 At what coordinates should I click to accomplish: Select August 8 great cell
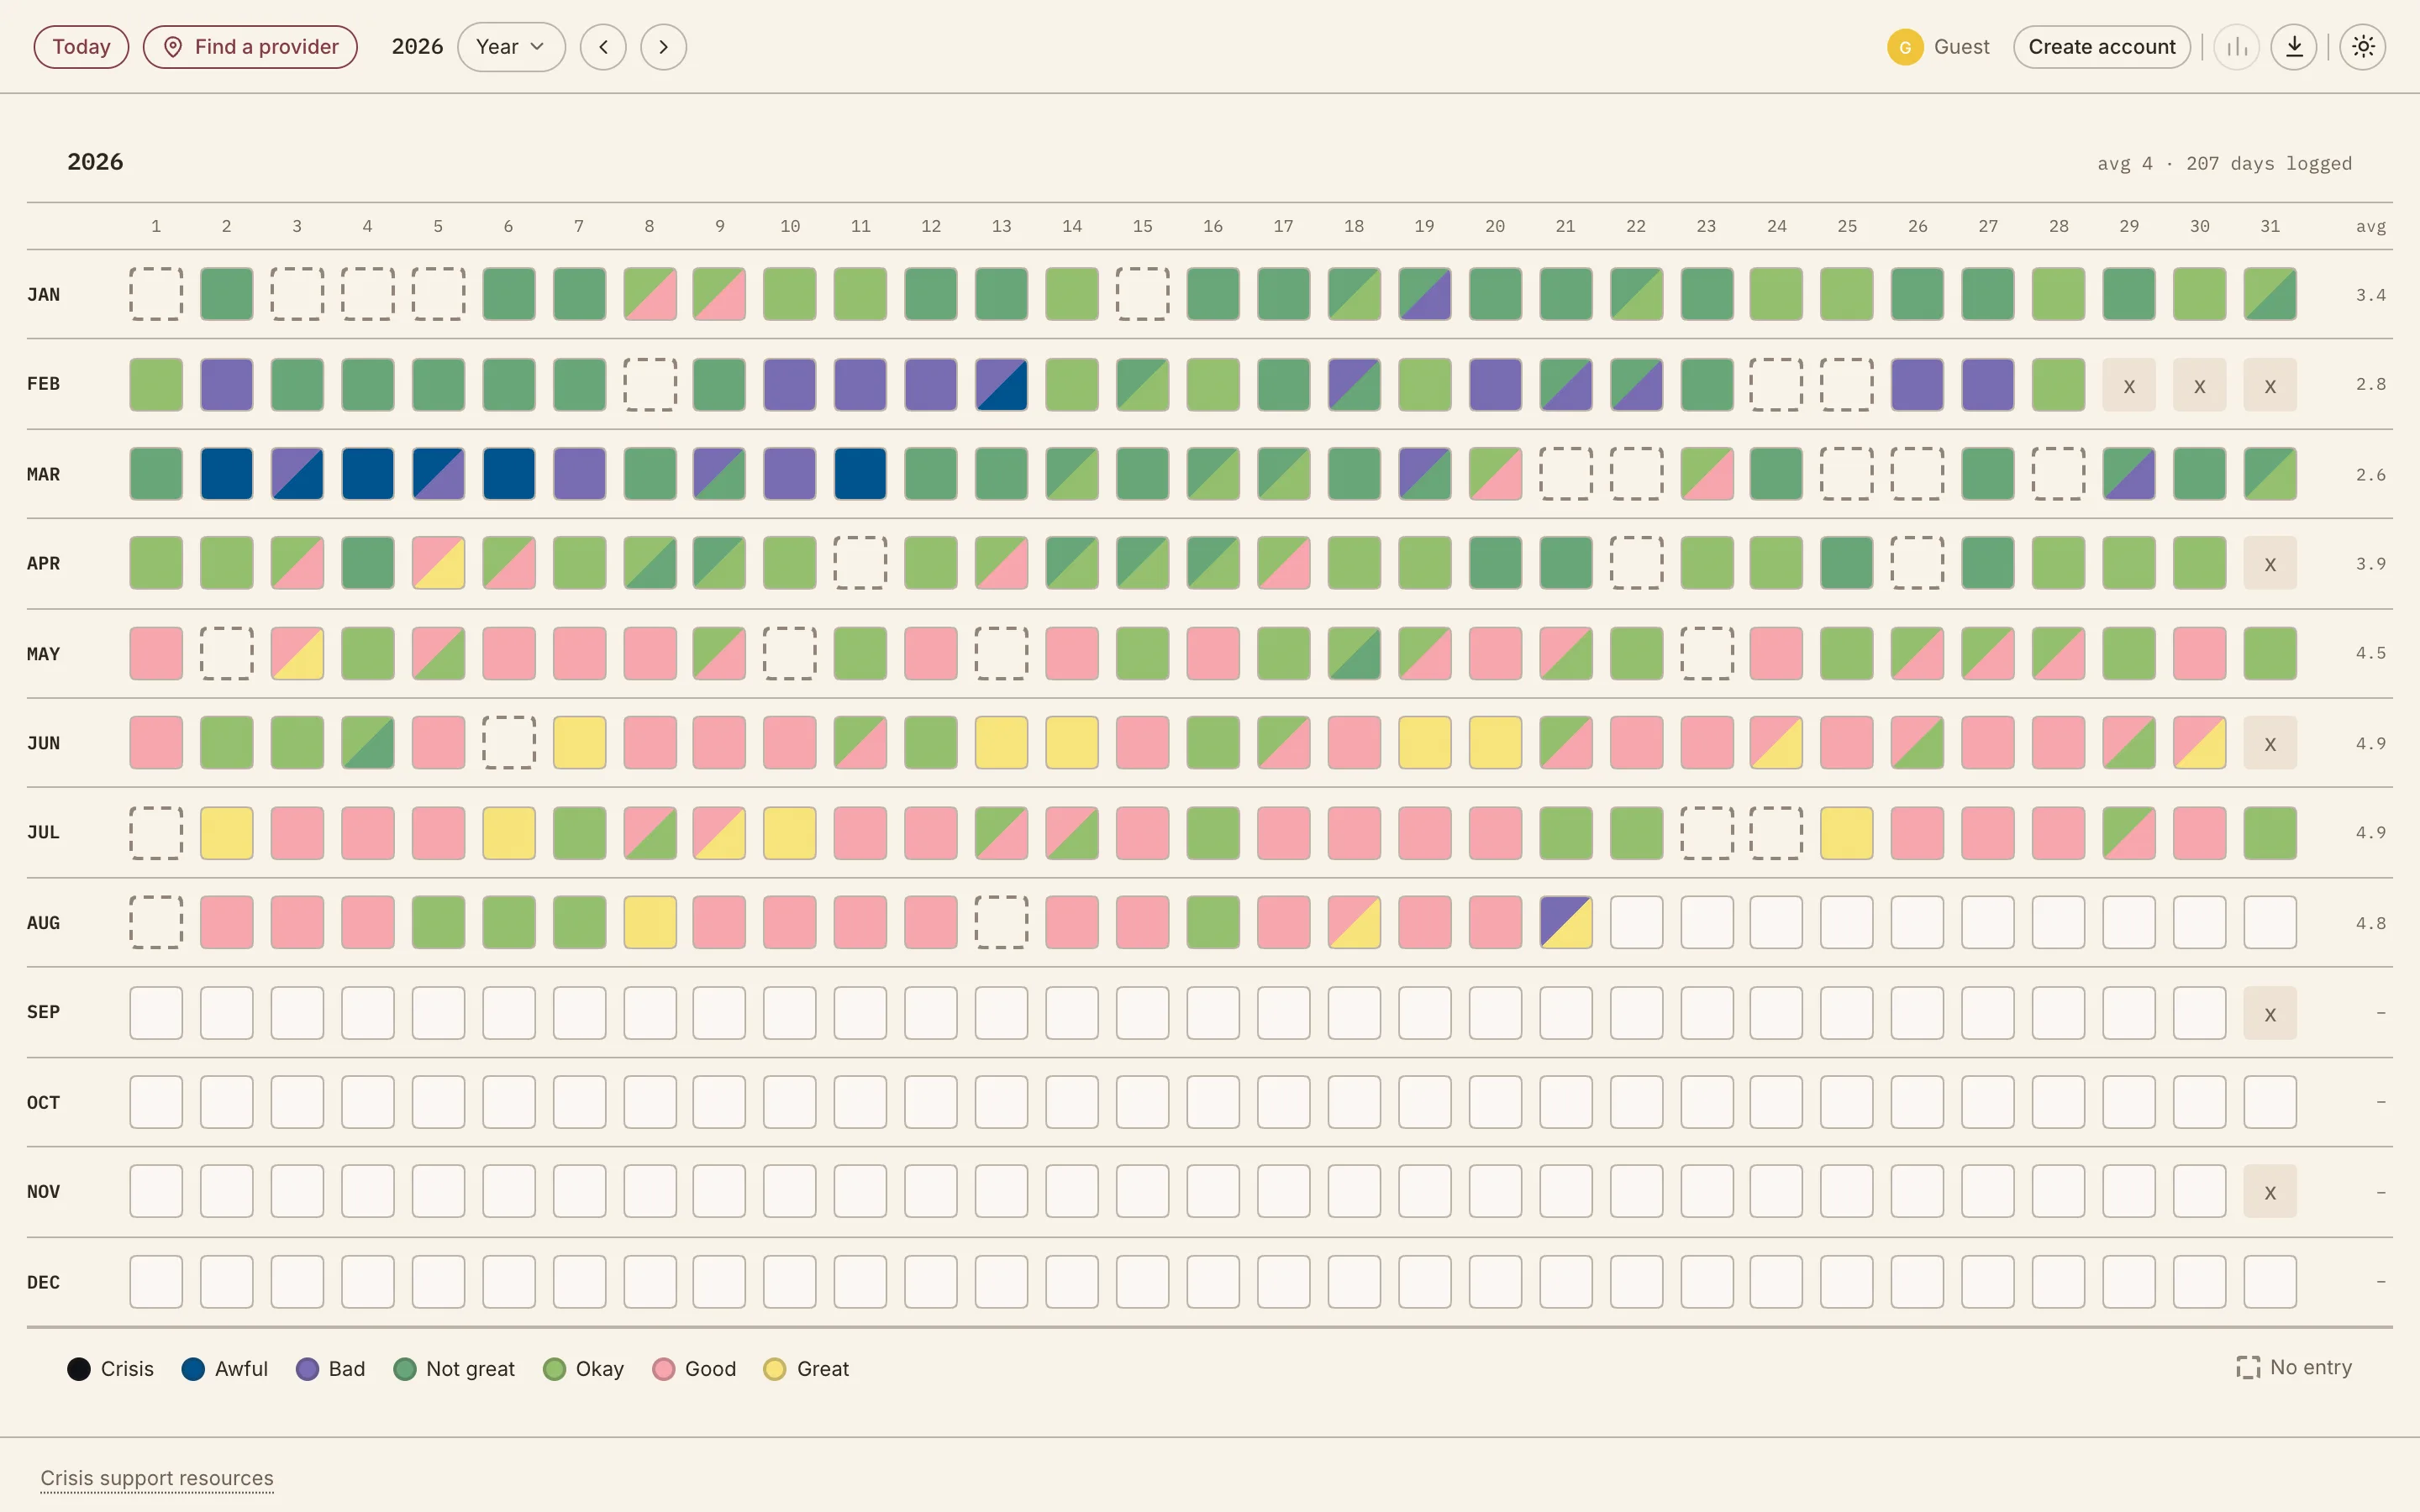650,922
